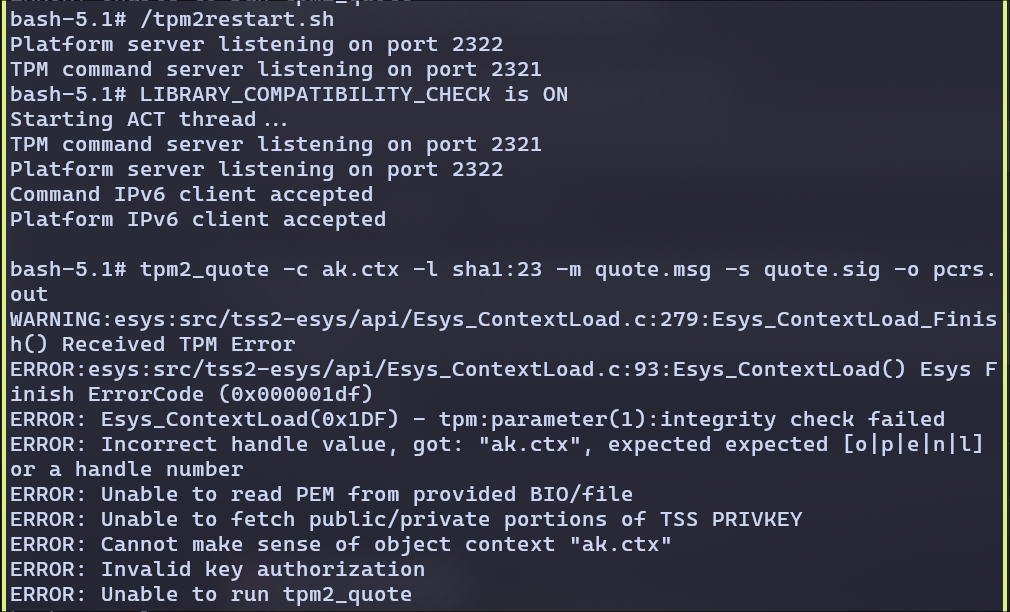
Task: Click the 'Cannot make sense of object context' line
Action: [x=341, y=544]
